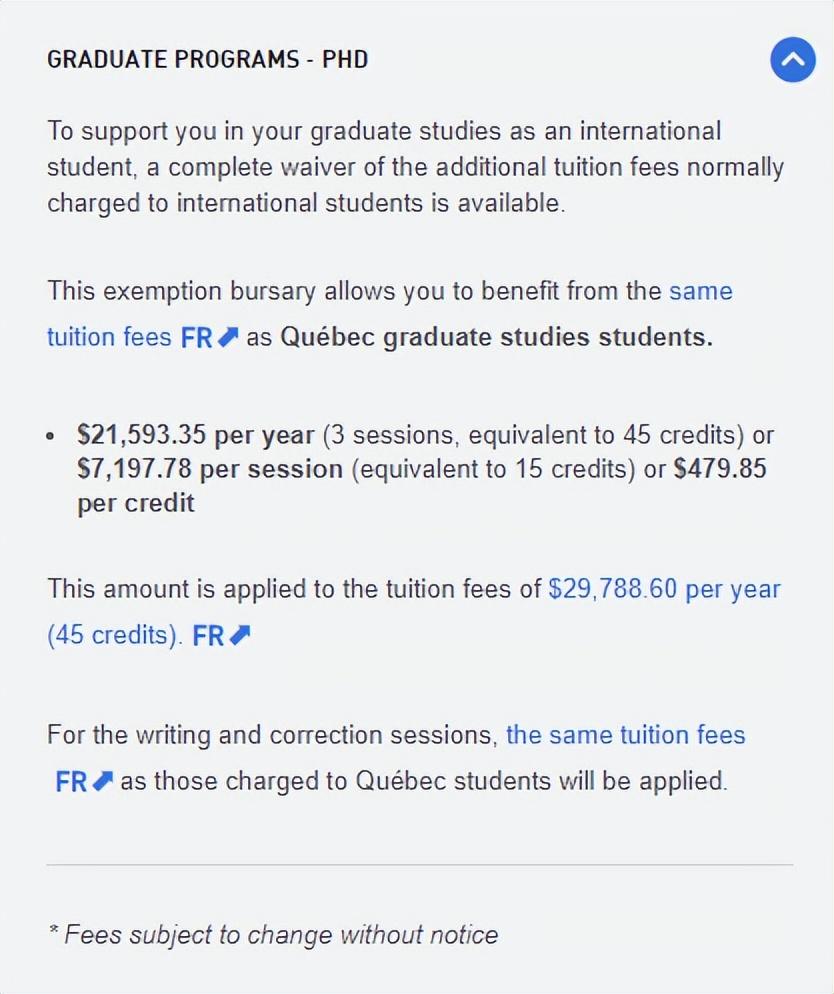Viewport: 834px width, 994px height.
Task: Click the '(45 credits).' link text
Action: pyautogui.click(x=115, y=635)
